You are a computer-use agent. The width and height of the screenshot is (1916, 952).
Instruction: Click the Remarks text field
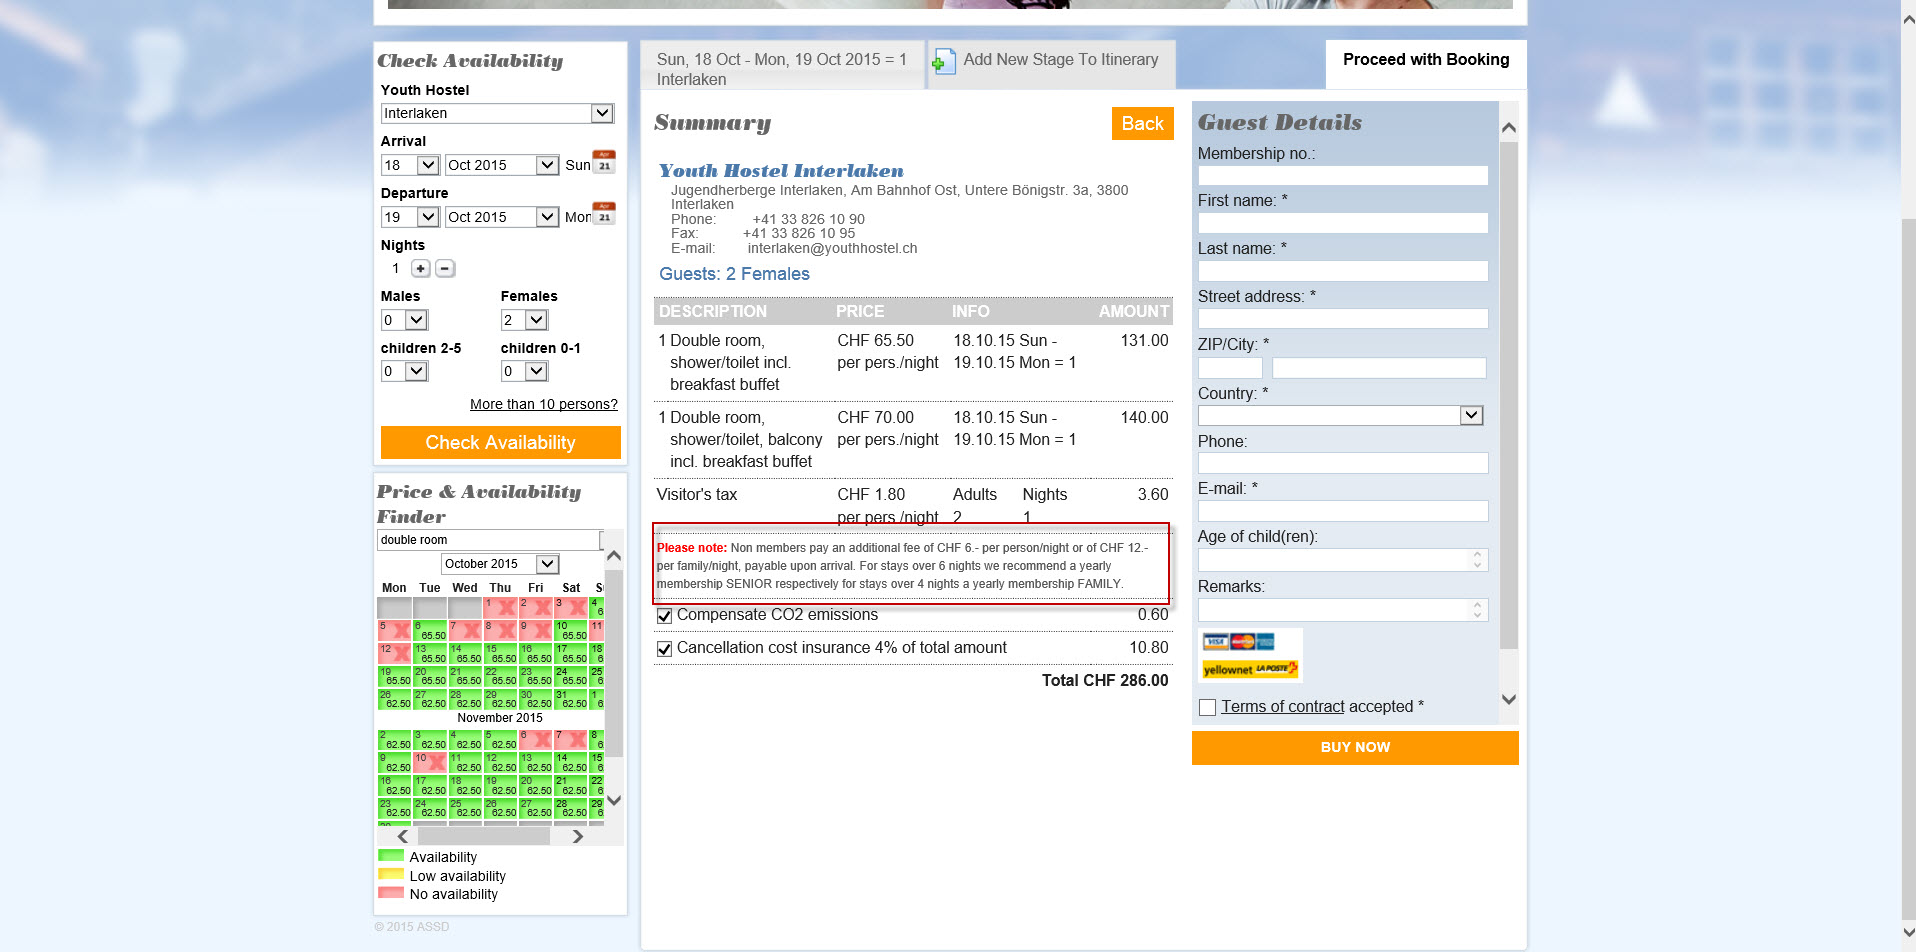(x=1343, y=610)
